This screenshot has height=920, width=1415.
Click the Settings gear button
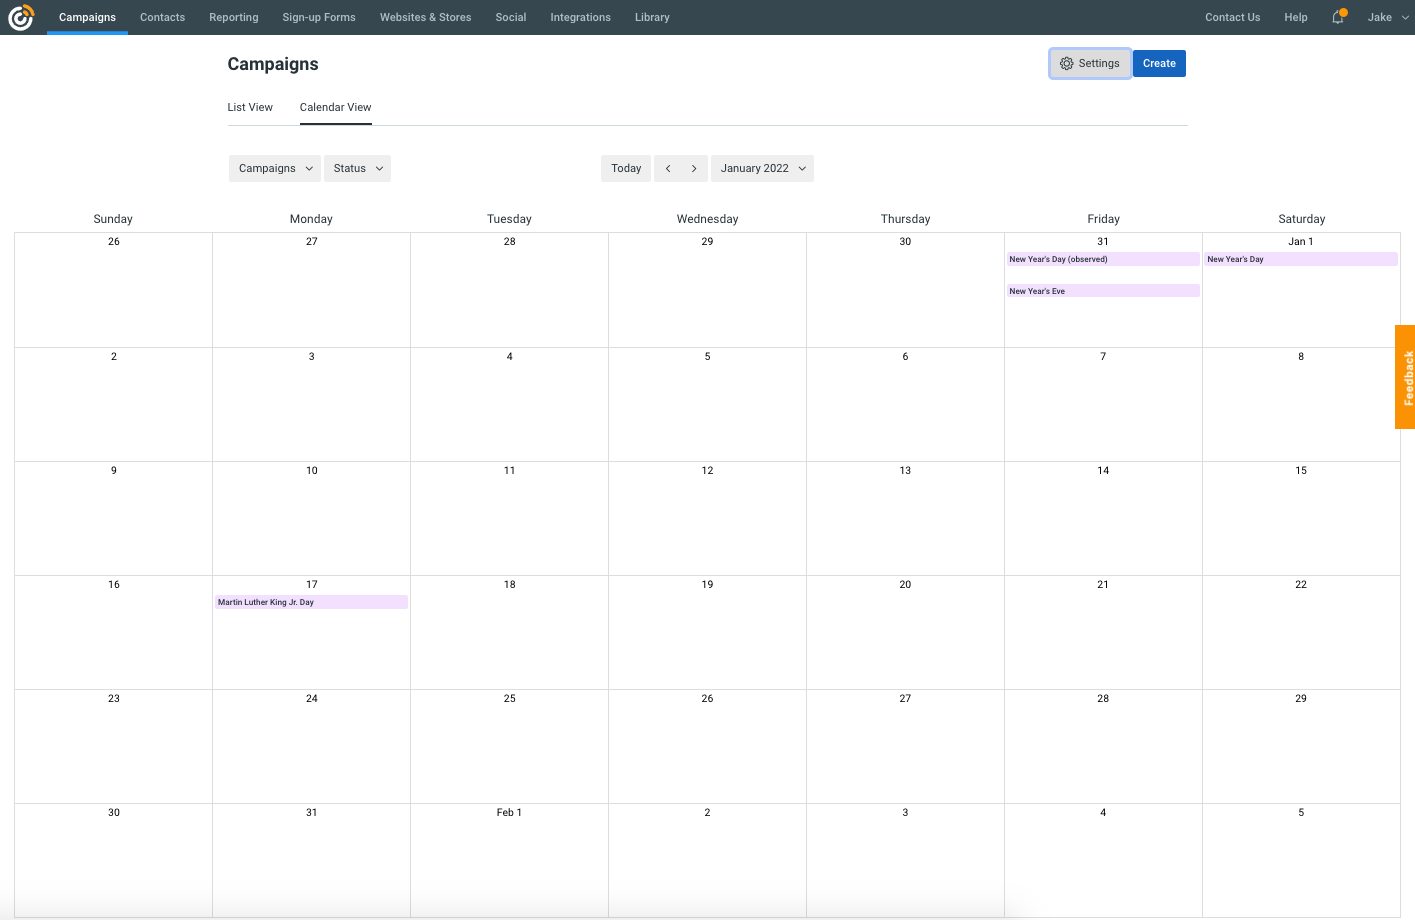tap(1090, 63)
